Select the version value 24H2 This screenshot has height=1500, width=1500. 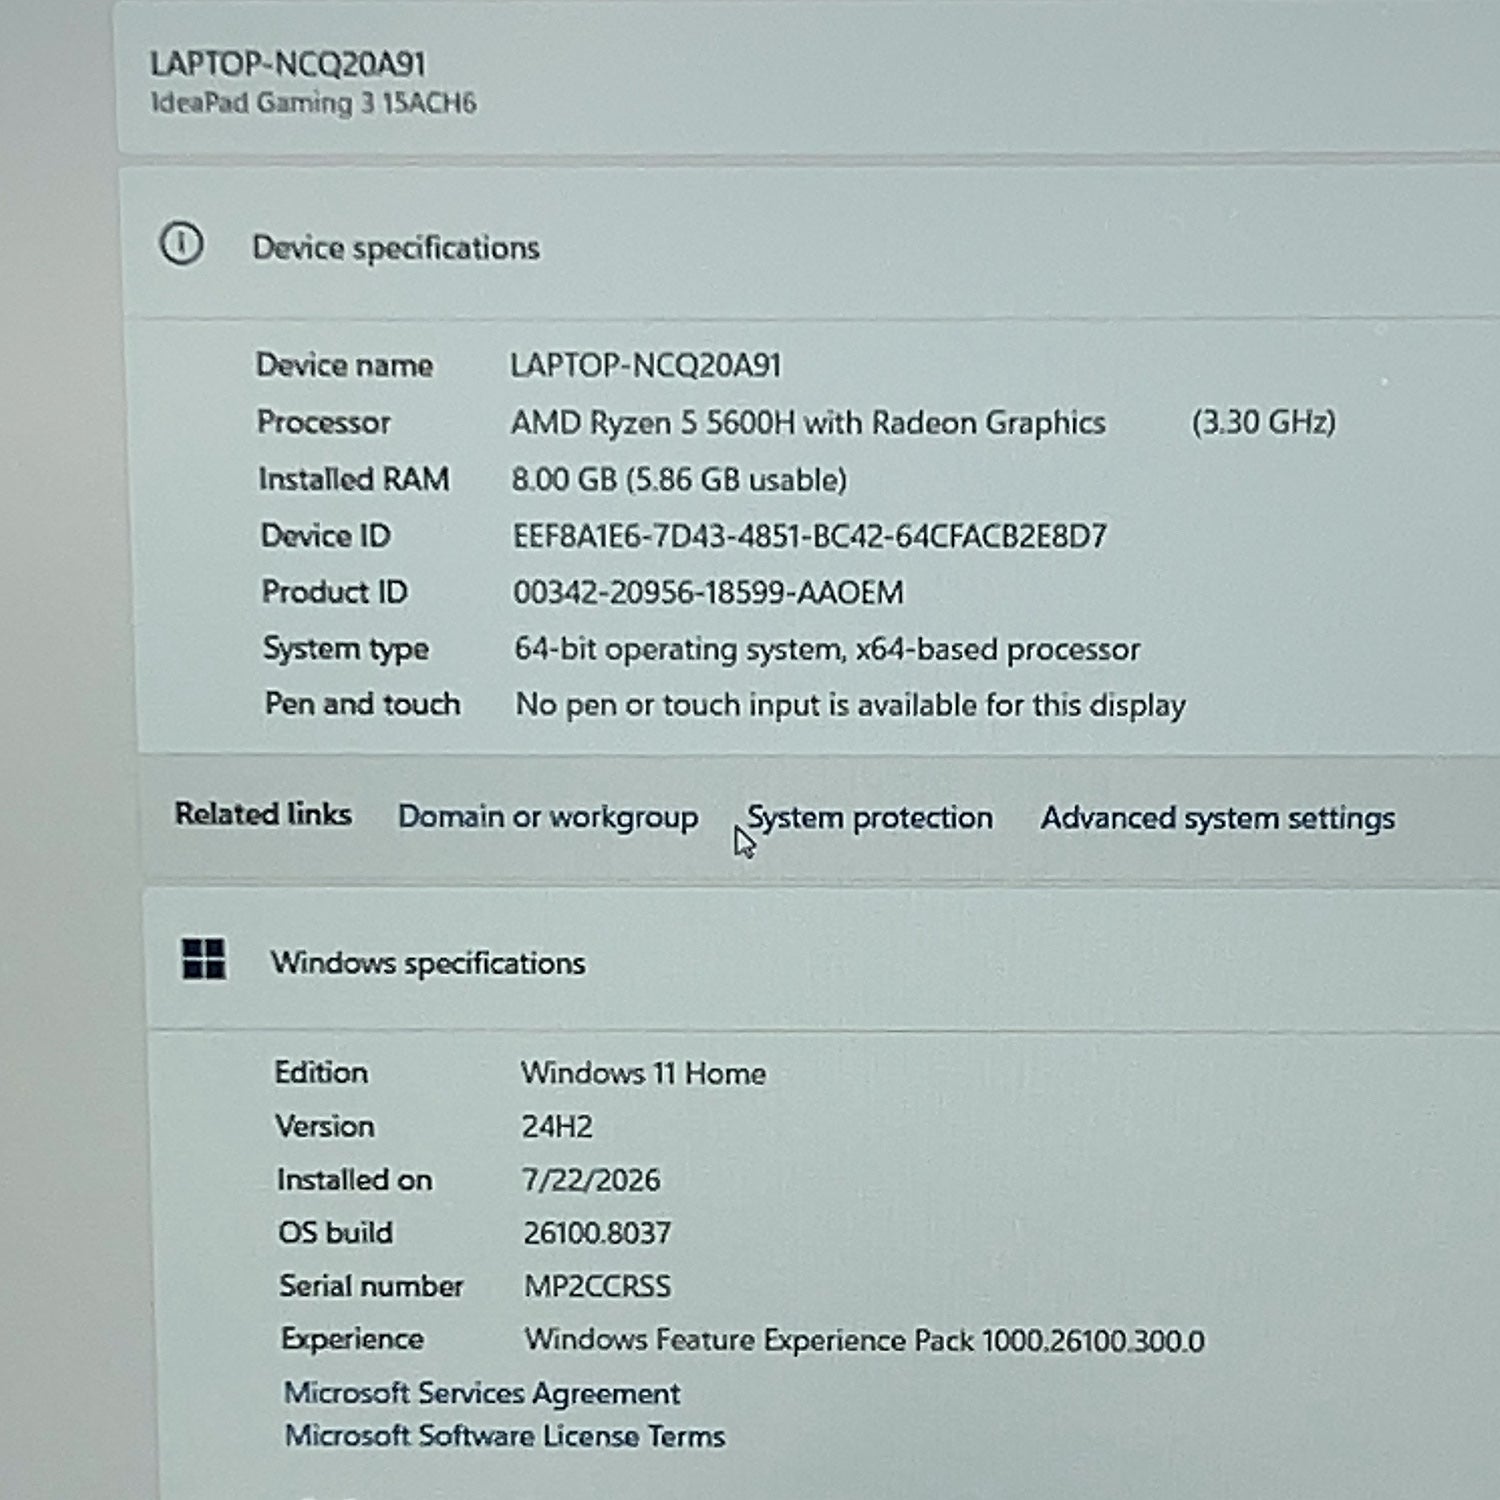point(557,1127)
